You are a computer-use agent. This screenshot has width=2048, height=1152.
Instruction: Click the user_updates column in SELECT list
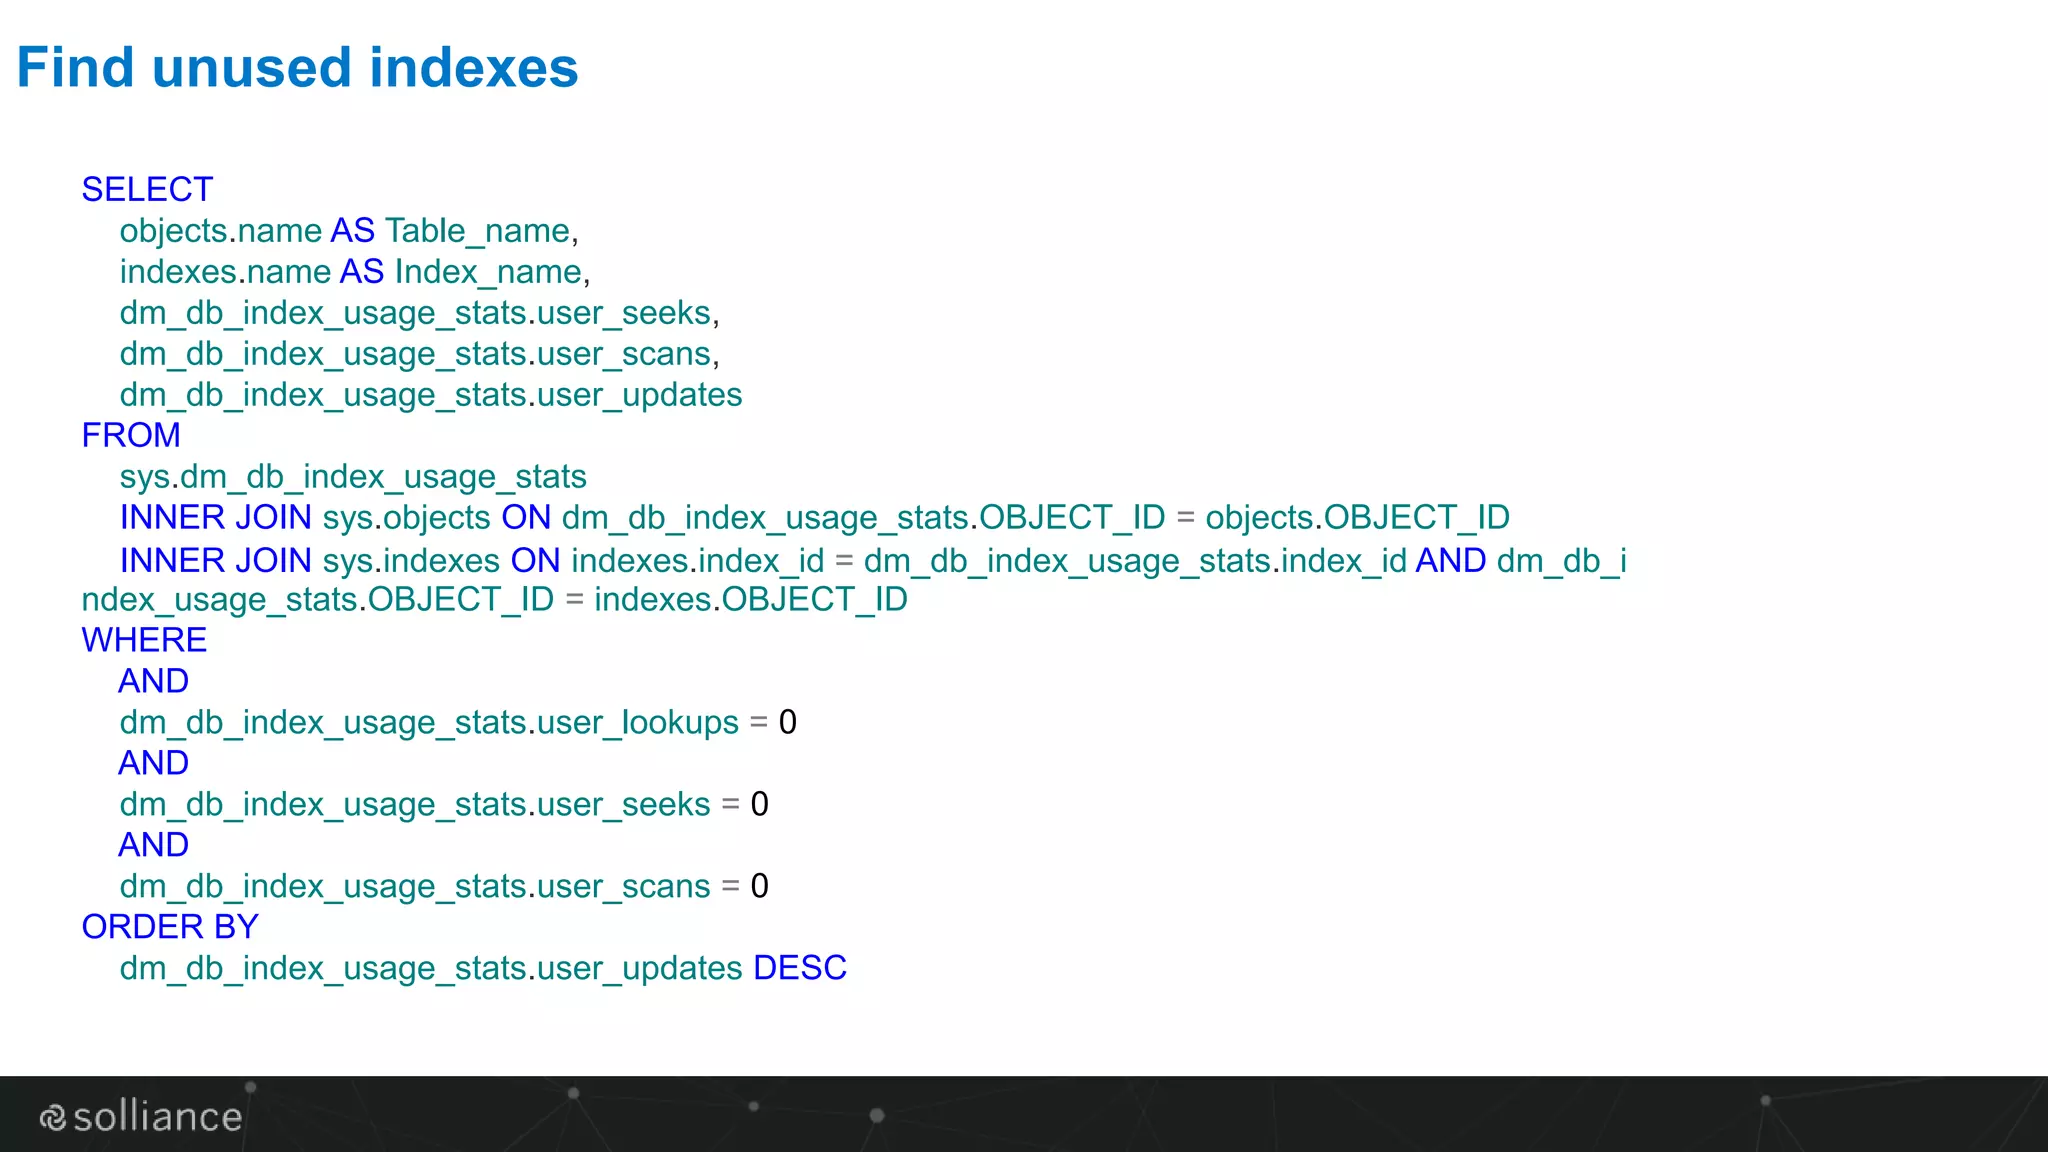430,395
